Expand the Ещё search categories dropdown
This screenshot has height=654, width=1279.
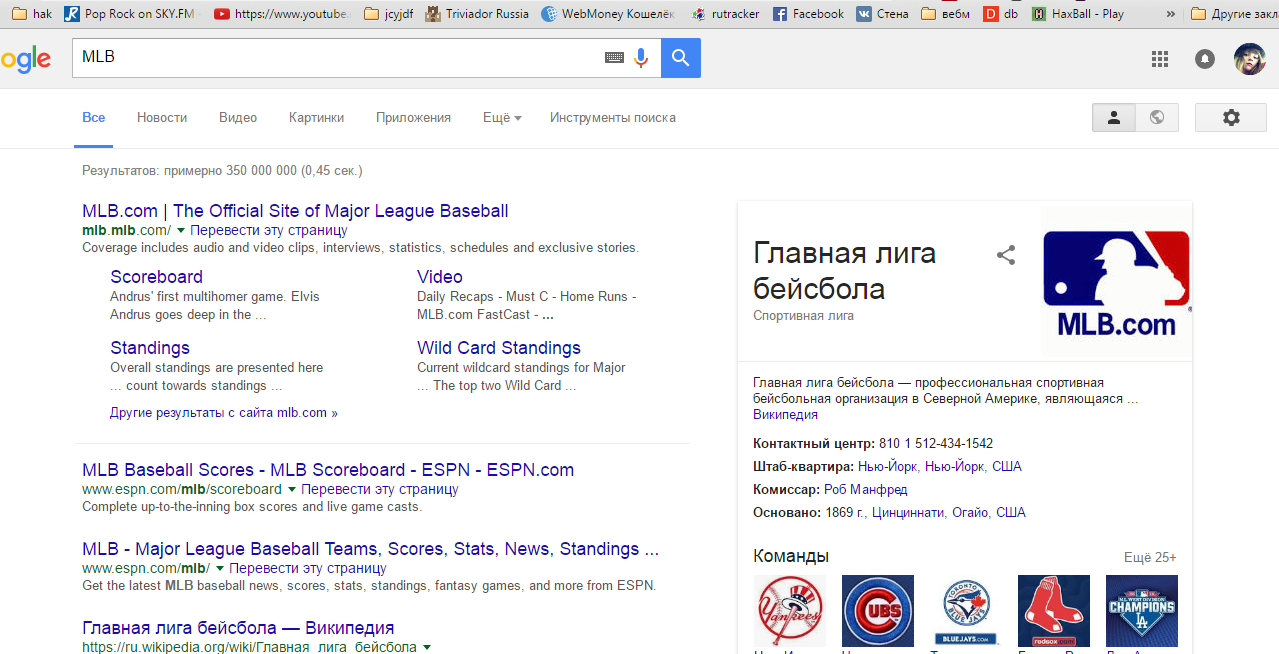[502, 118]
